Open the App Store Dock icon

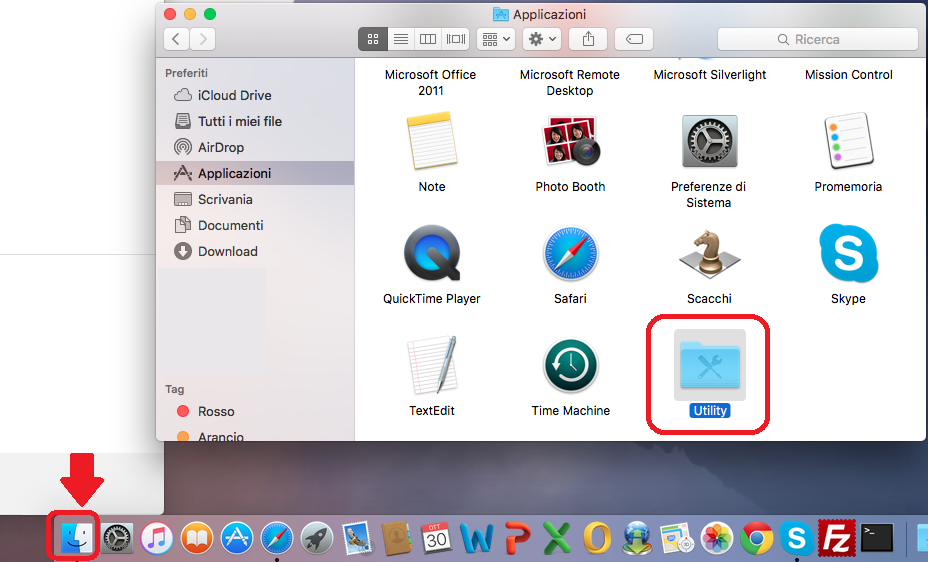237,538
